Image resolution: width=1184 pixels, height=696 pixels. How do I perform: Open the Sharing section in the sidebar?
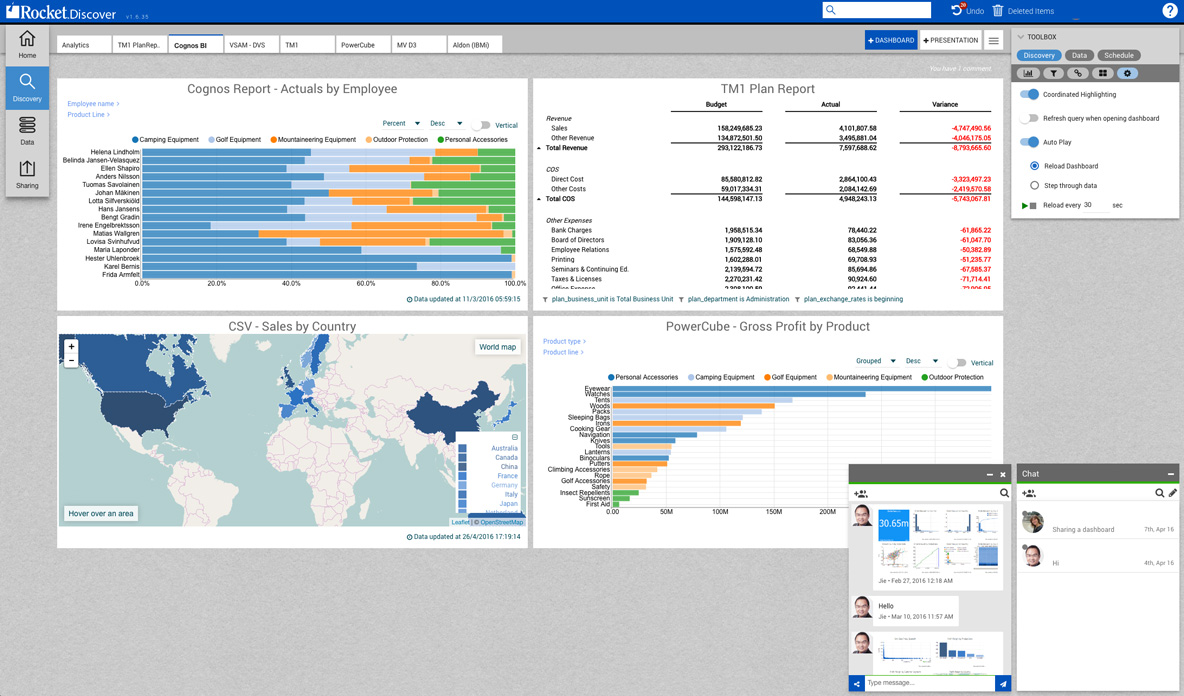[27, 174]
